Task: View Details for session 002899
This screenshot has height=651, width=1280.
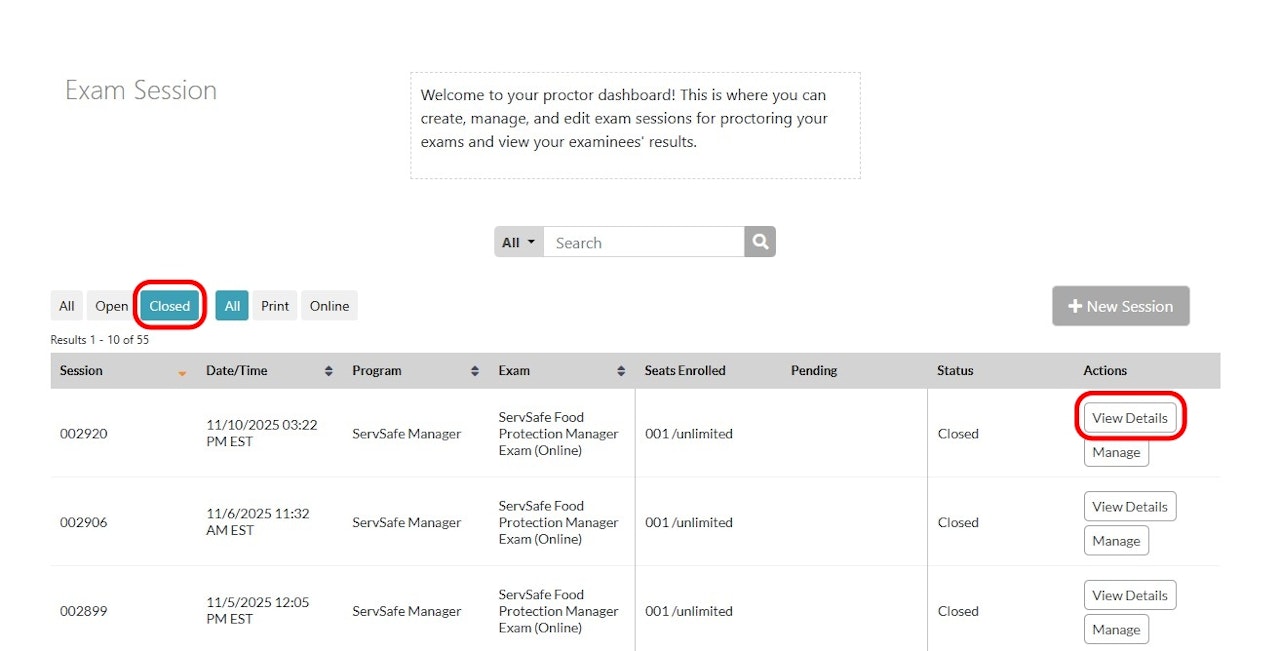Action: (1130, 595)
